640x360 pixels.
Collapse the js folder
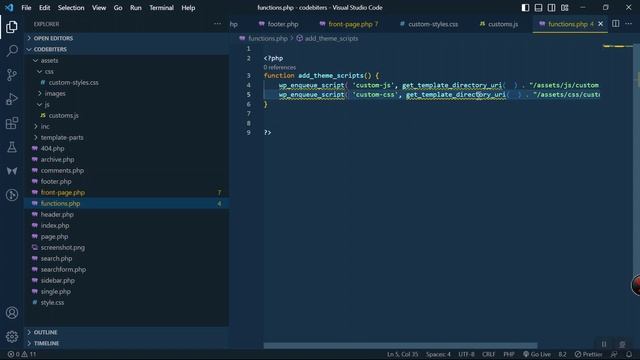[x=127, y=104]
